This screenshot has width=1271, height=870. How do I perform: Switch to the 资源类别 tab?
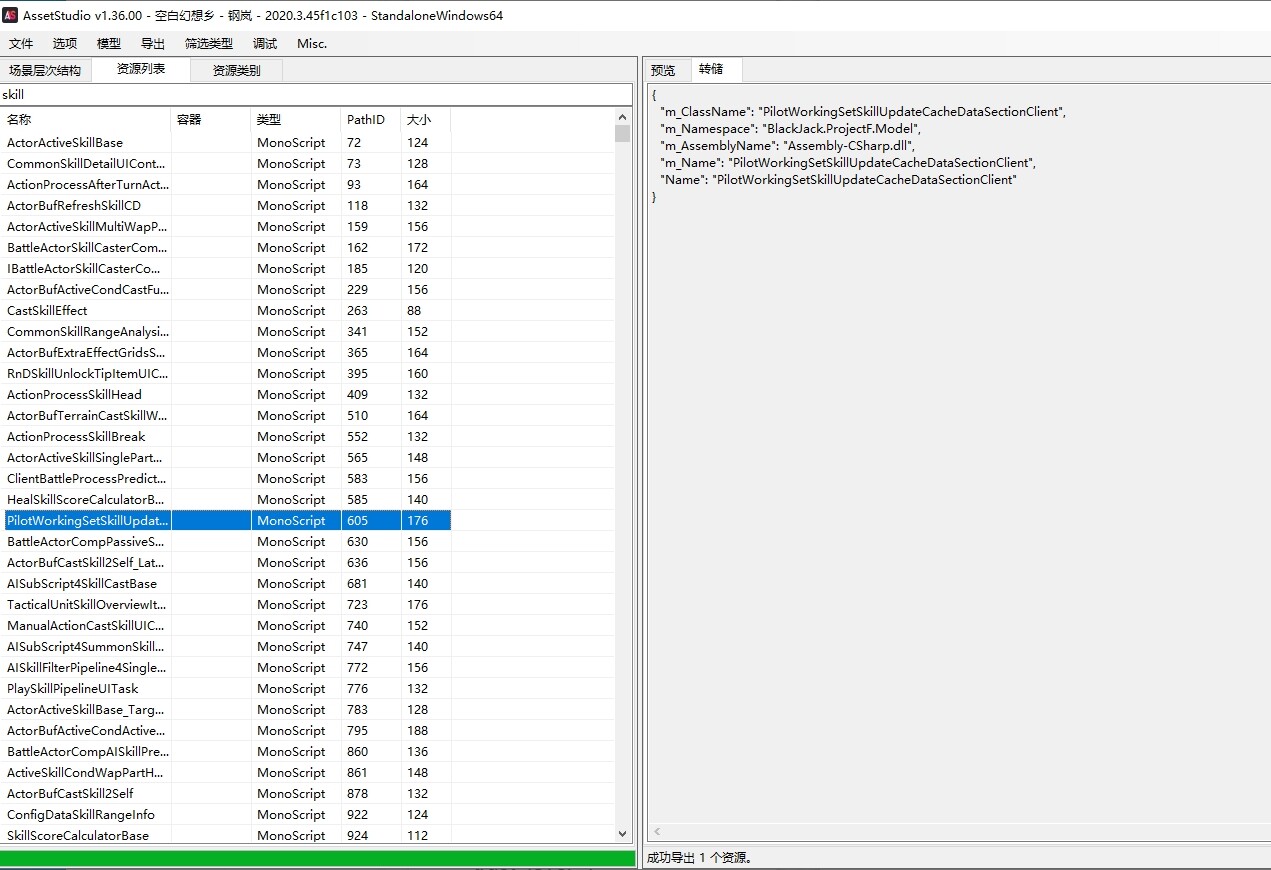237,71
